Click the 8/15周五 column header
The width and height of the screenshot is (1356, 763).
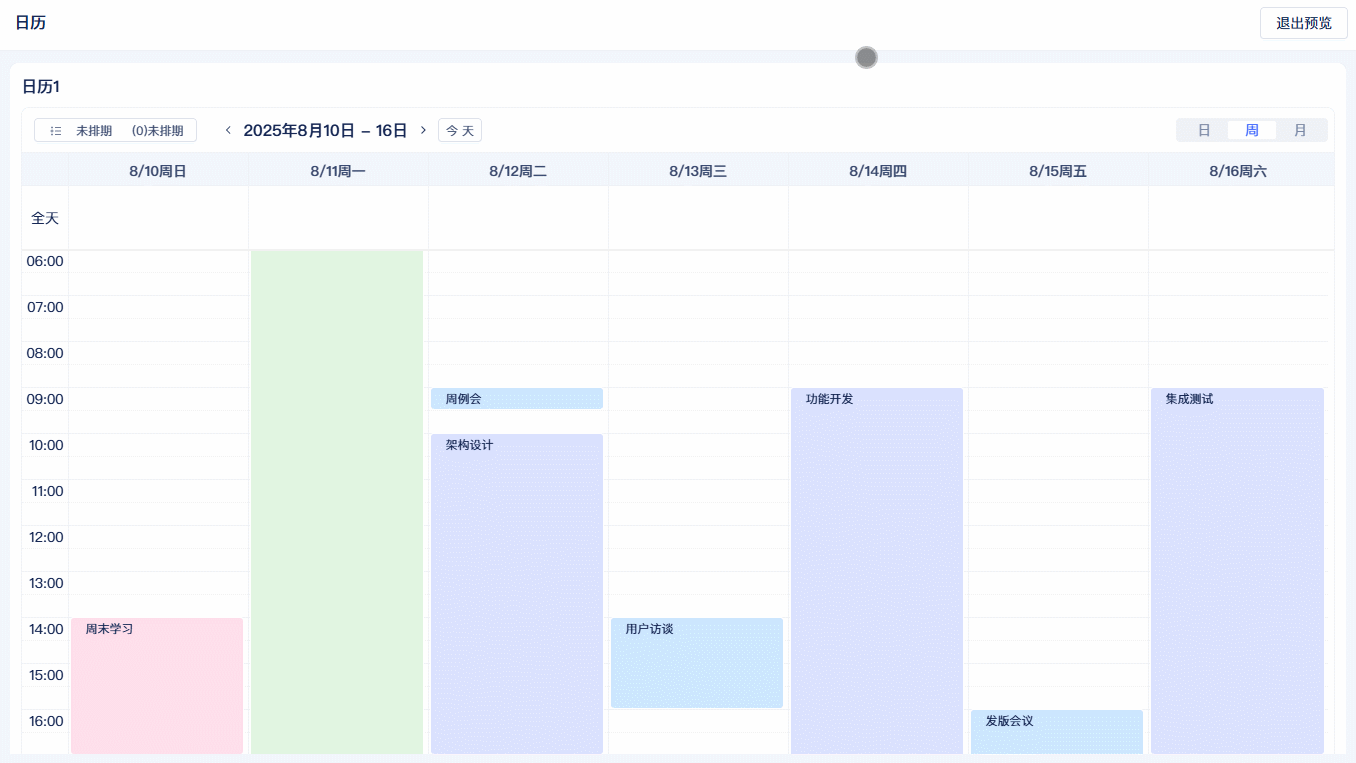coord(1058,171)
